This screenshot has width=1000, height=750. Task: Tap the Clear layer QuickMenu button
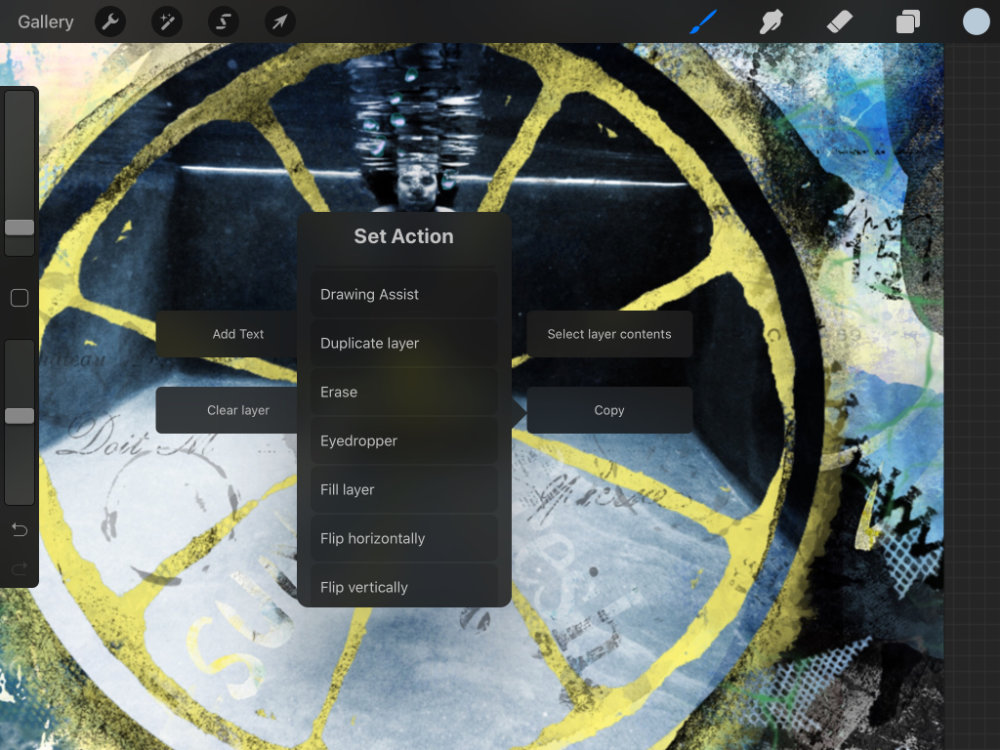(x=226, y=410)
